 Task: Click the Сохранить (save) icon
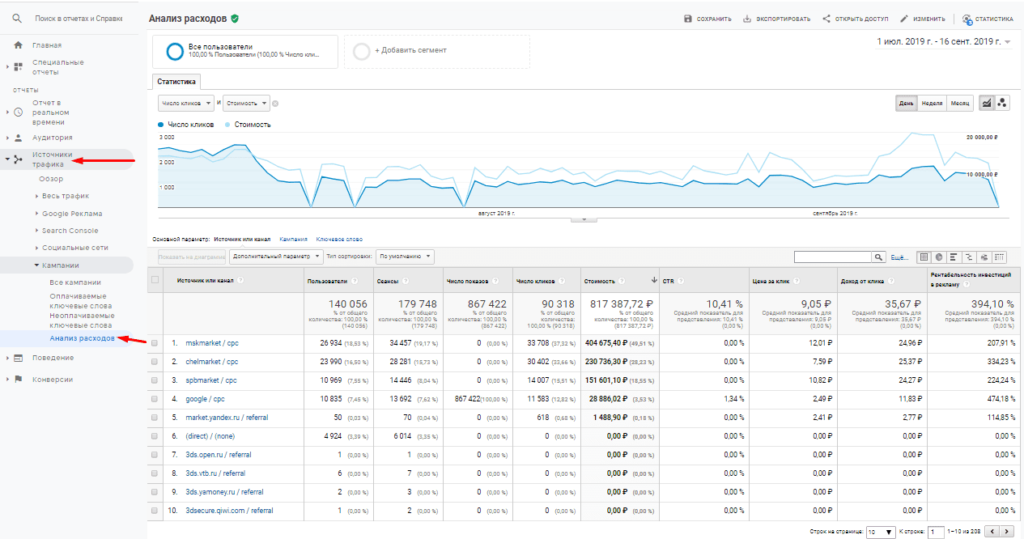(x=688, y=19)
